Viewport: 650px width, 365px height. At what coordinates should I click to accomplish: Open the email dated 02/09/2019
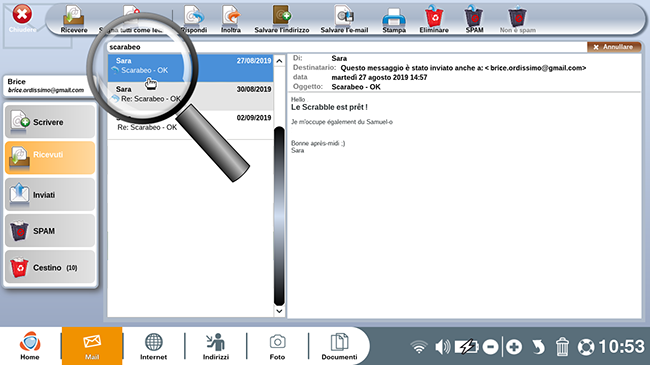[190, 125]
